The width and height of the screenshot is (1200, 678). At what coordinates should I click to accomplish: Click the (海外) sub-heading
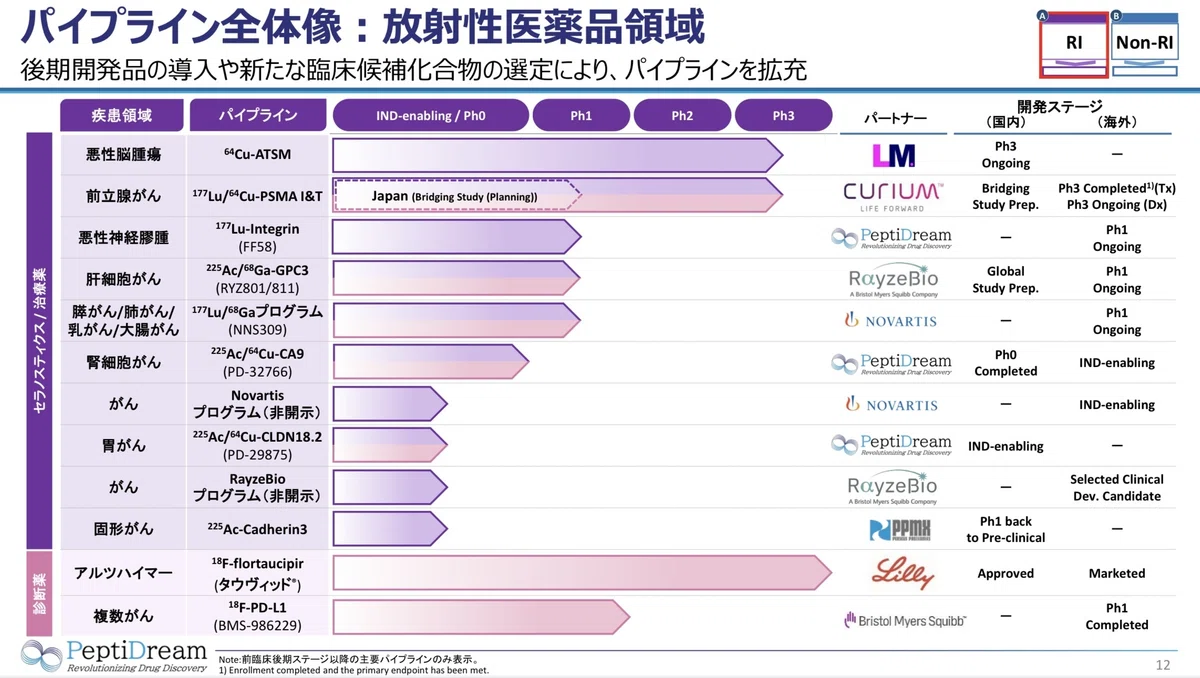(x=1116, y=122)
